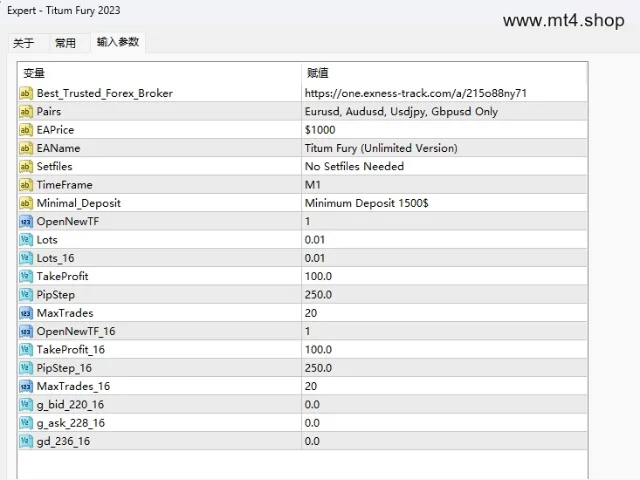
Task: Select the 输入参数 tab
Action: [x=118, y=42]
